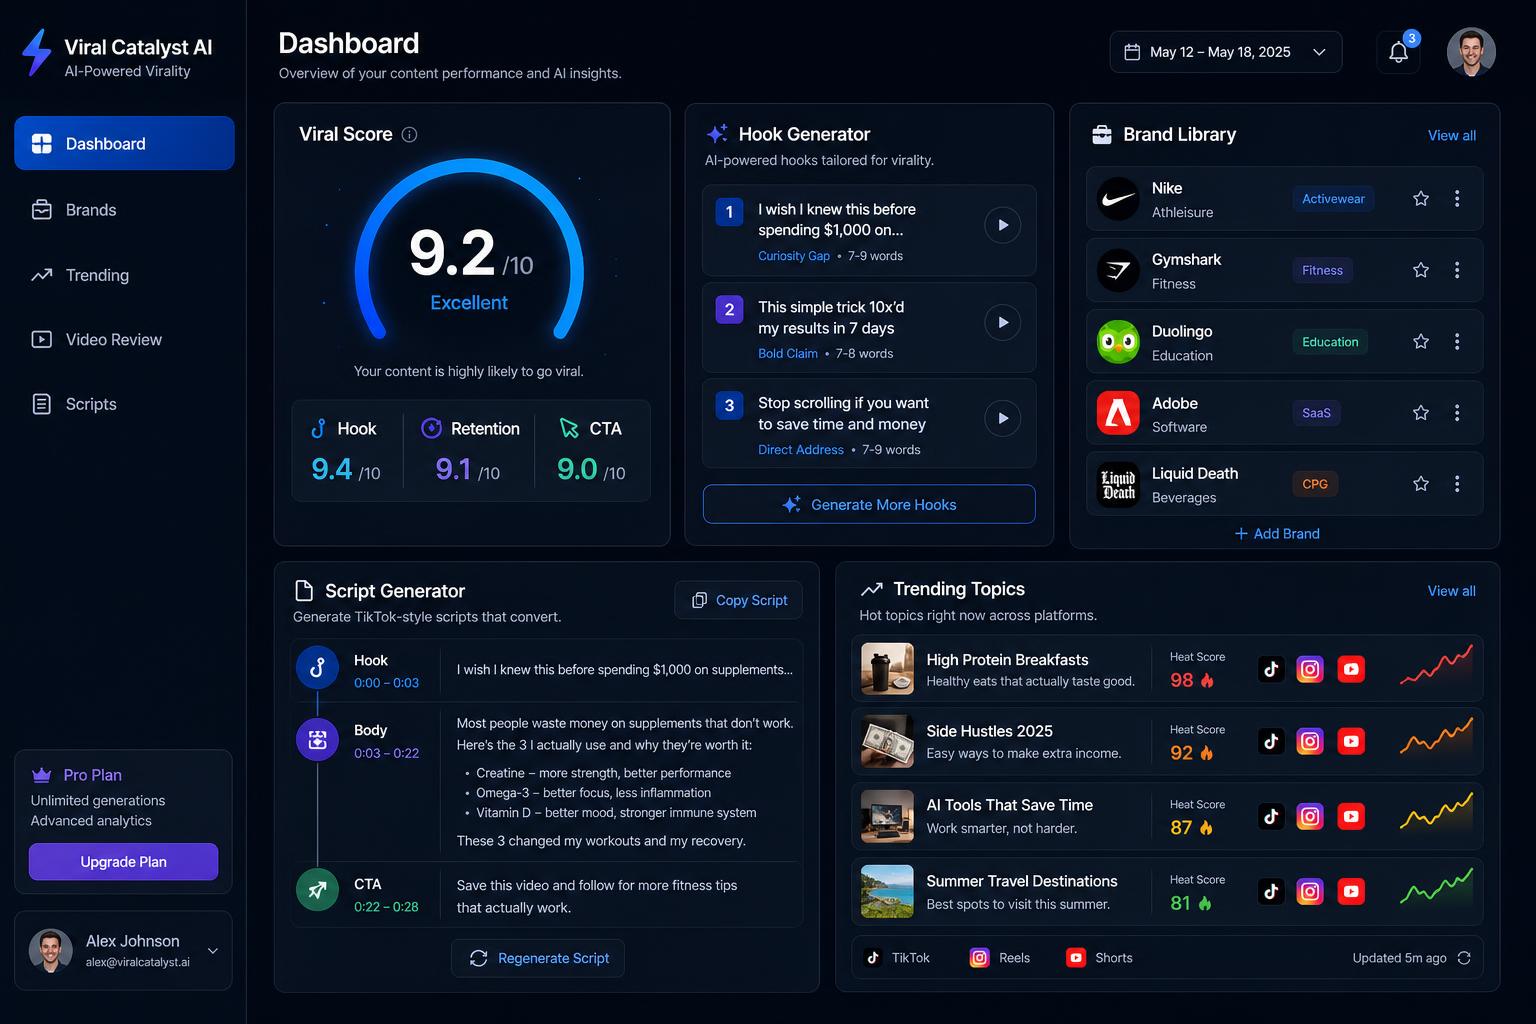Screen dimensions: 1536x1024
Task: Open more options for Nike
Action: pyautogui.click(x=1457, y=199)
